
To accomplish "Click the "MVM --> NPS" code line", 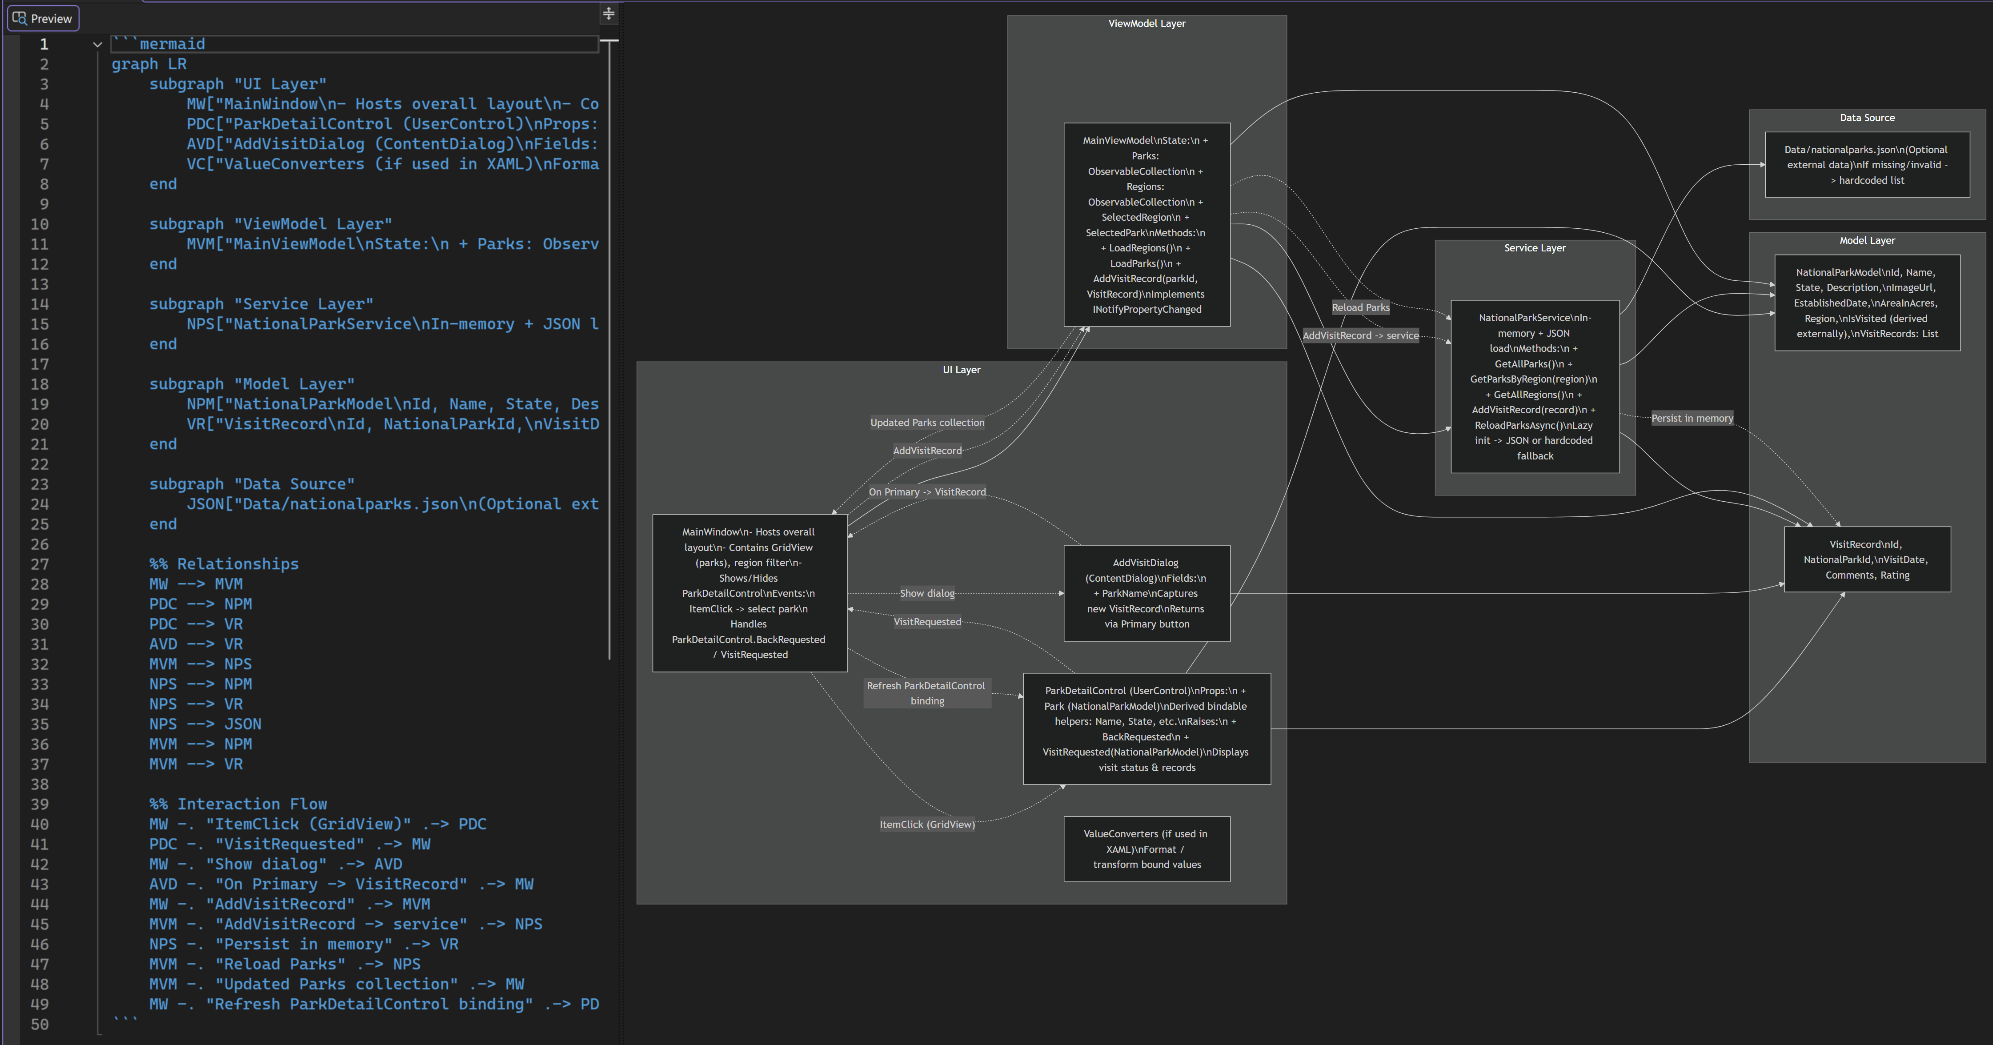I will tap(201, 664).
